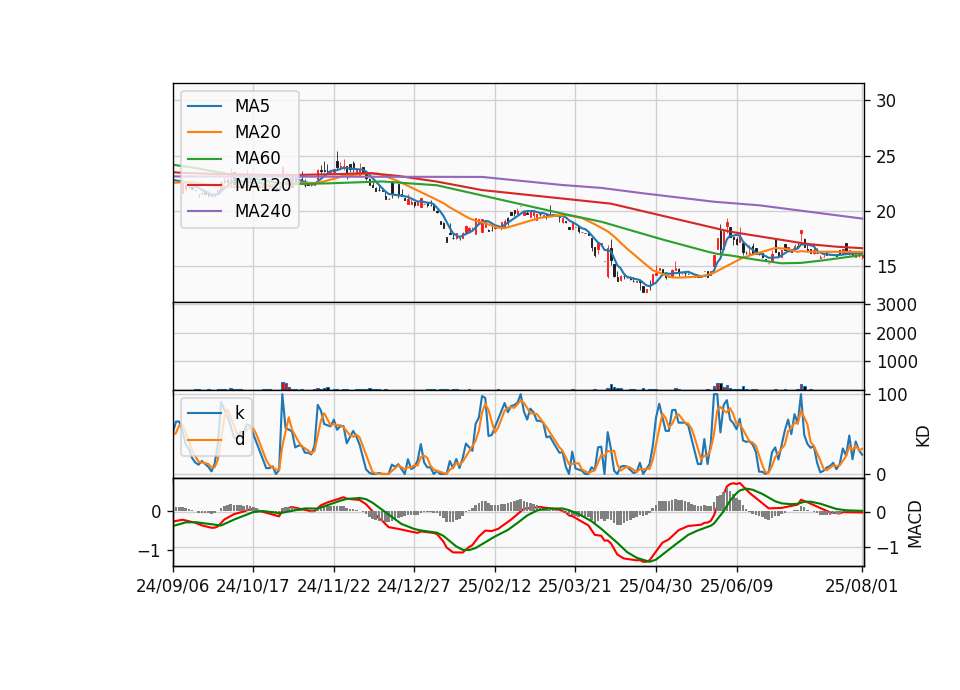Click the orange MA20 legend line sample

click(x=204, y=132)
